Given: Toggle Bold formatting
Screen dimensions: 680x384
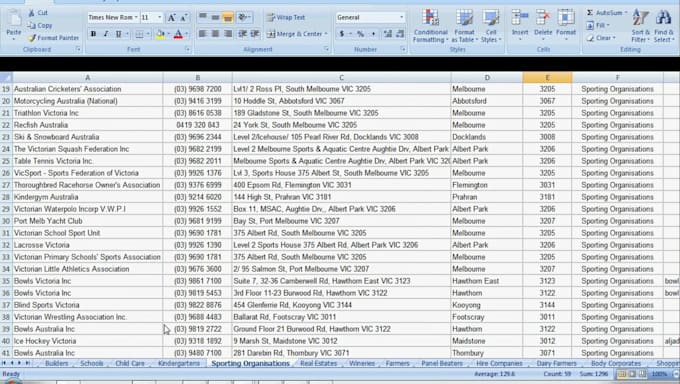Looking at the screenshot, I should point(93,34).
